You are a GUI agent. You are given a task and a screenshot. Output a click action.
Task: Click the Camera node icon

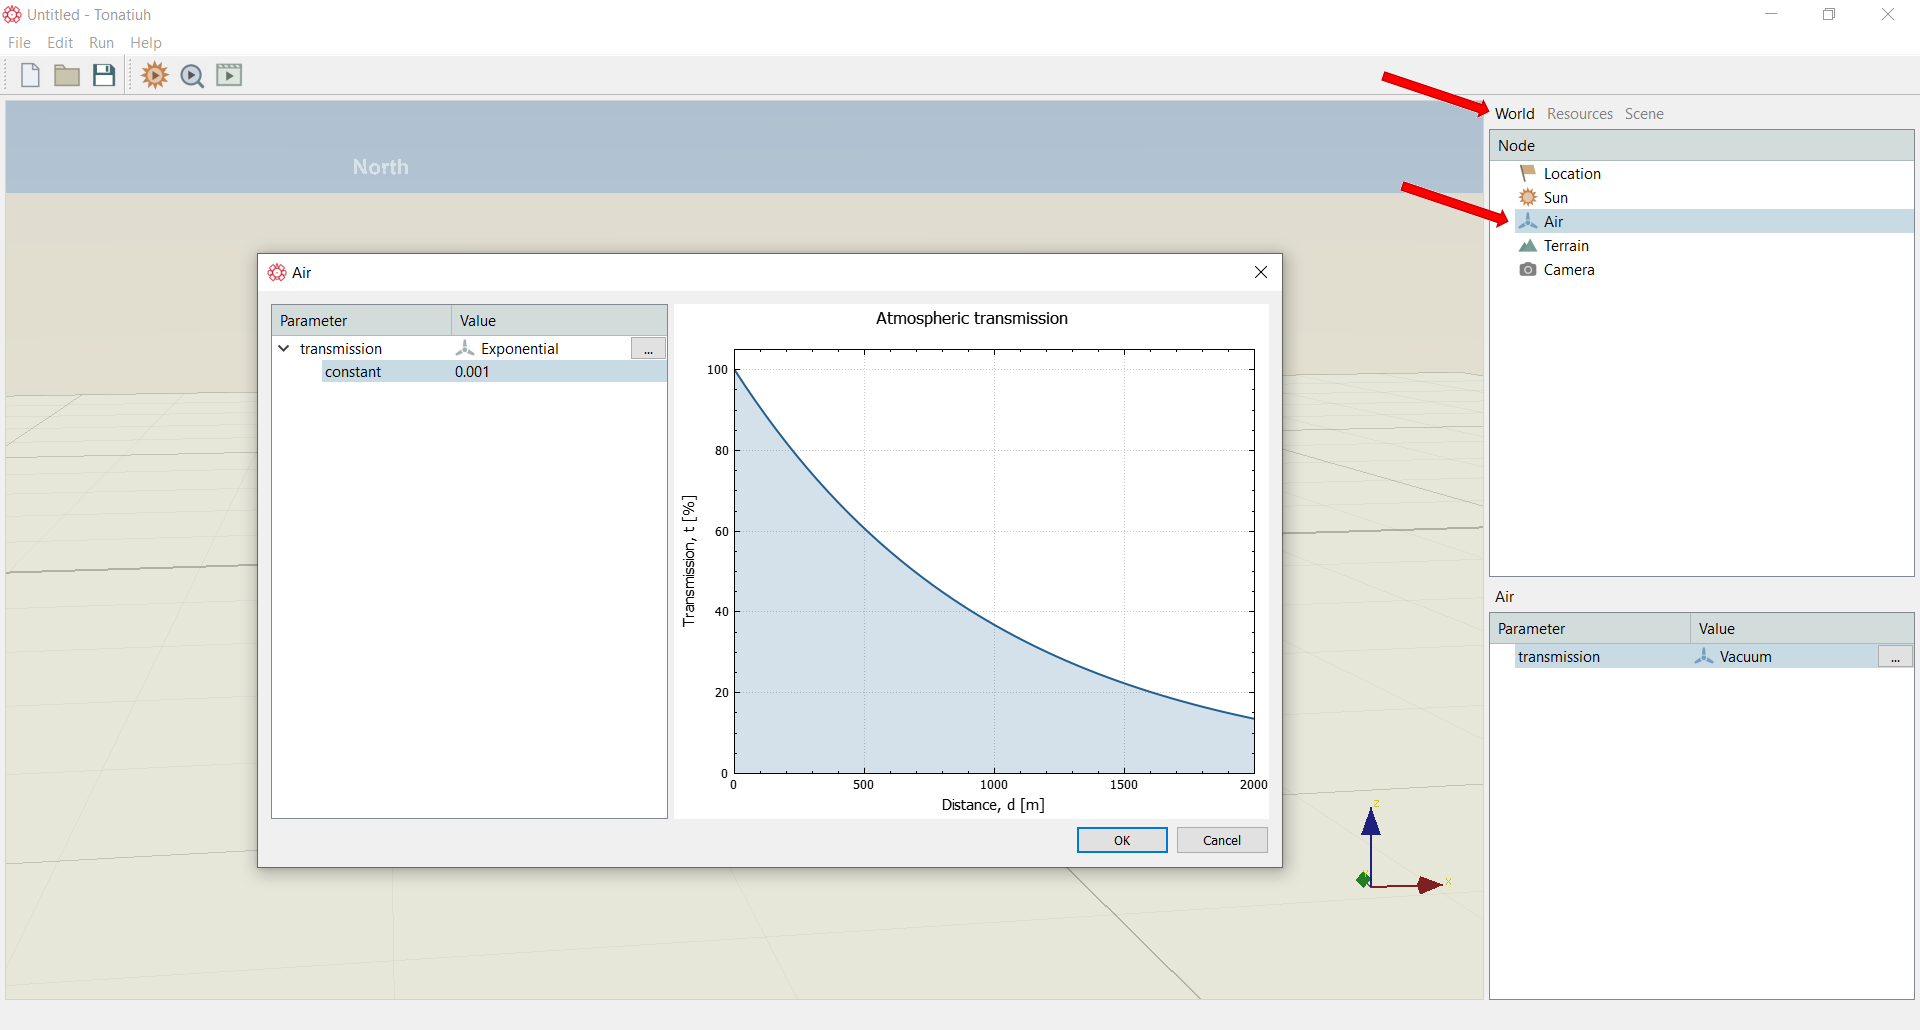click(1528, 270)
